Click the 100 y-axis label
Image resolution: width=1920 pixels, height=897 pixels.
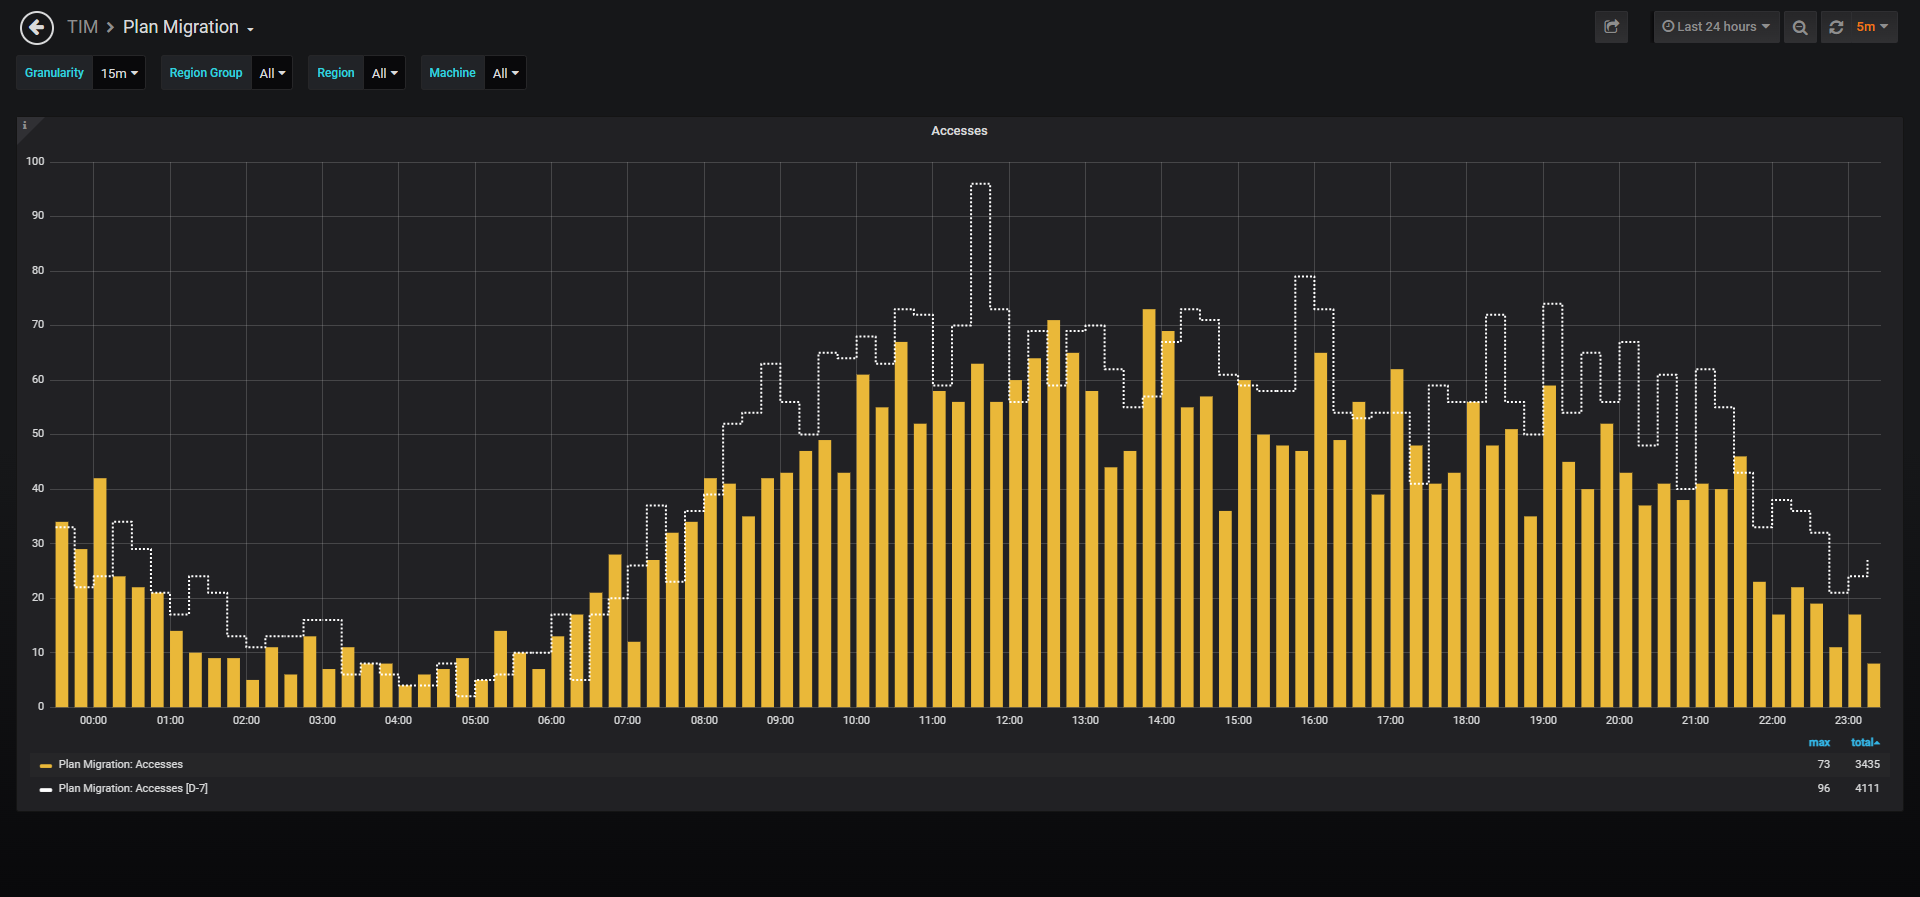point(35,161)
